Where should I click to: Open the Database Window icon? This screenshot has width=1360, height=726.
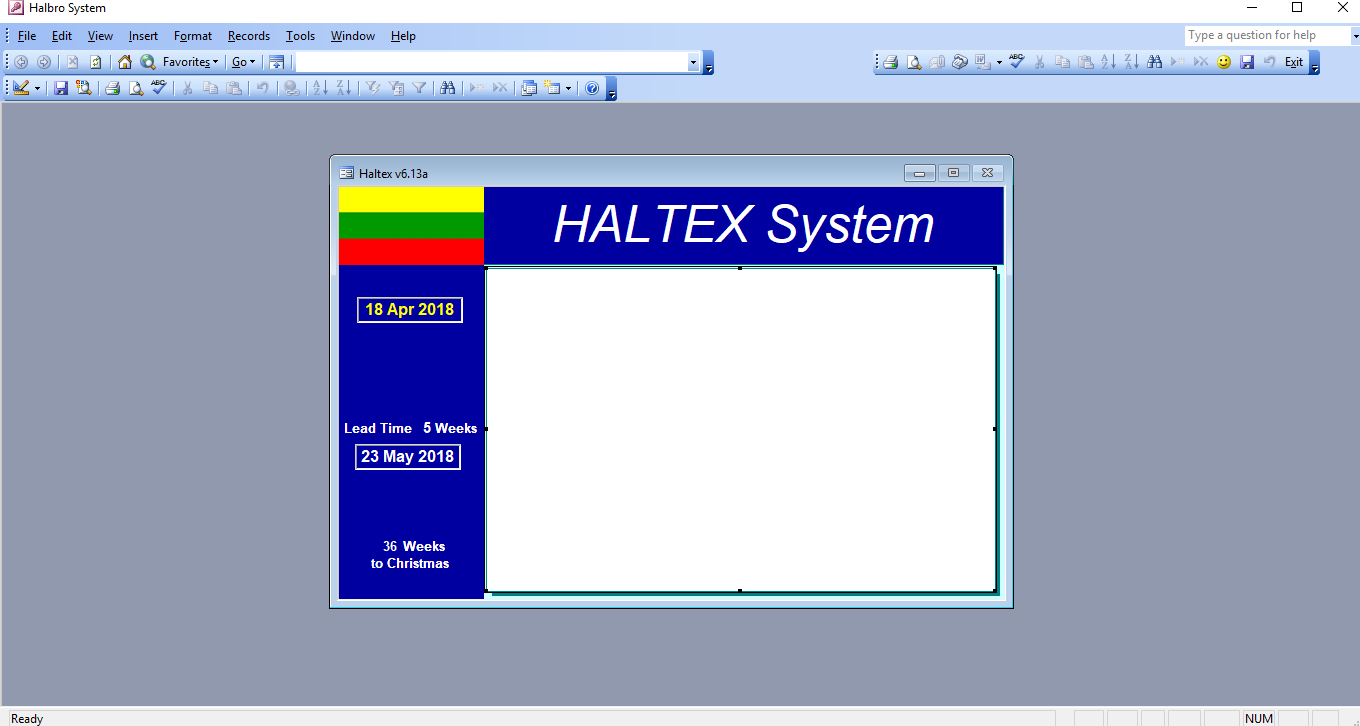point(529,88)
